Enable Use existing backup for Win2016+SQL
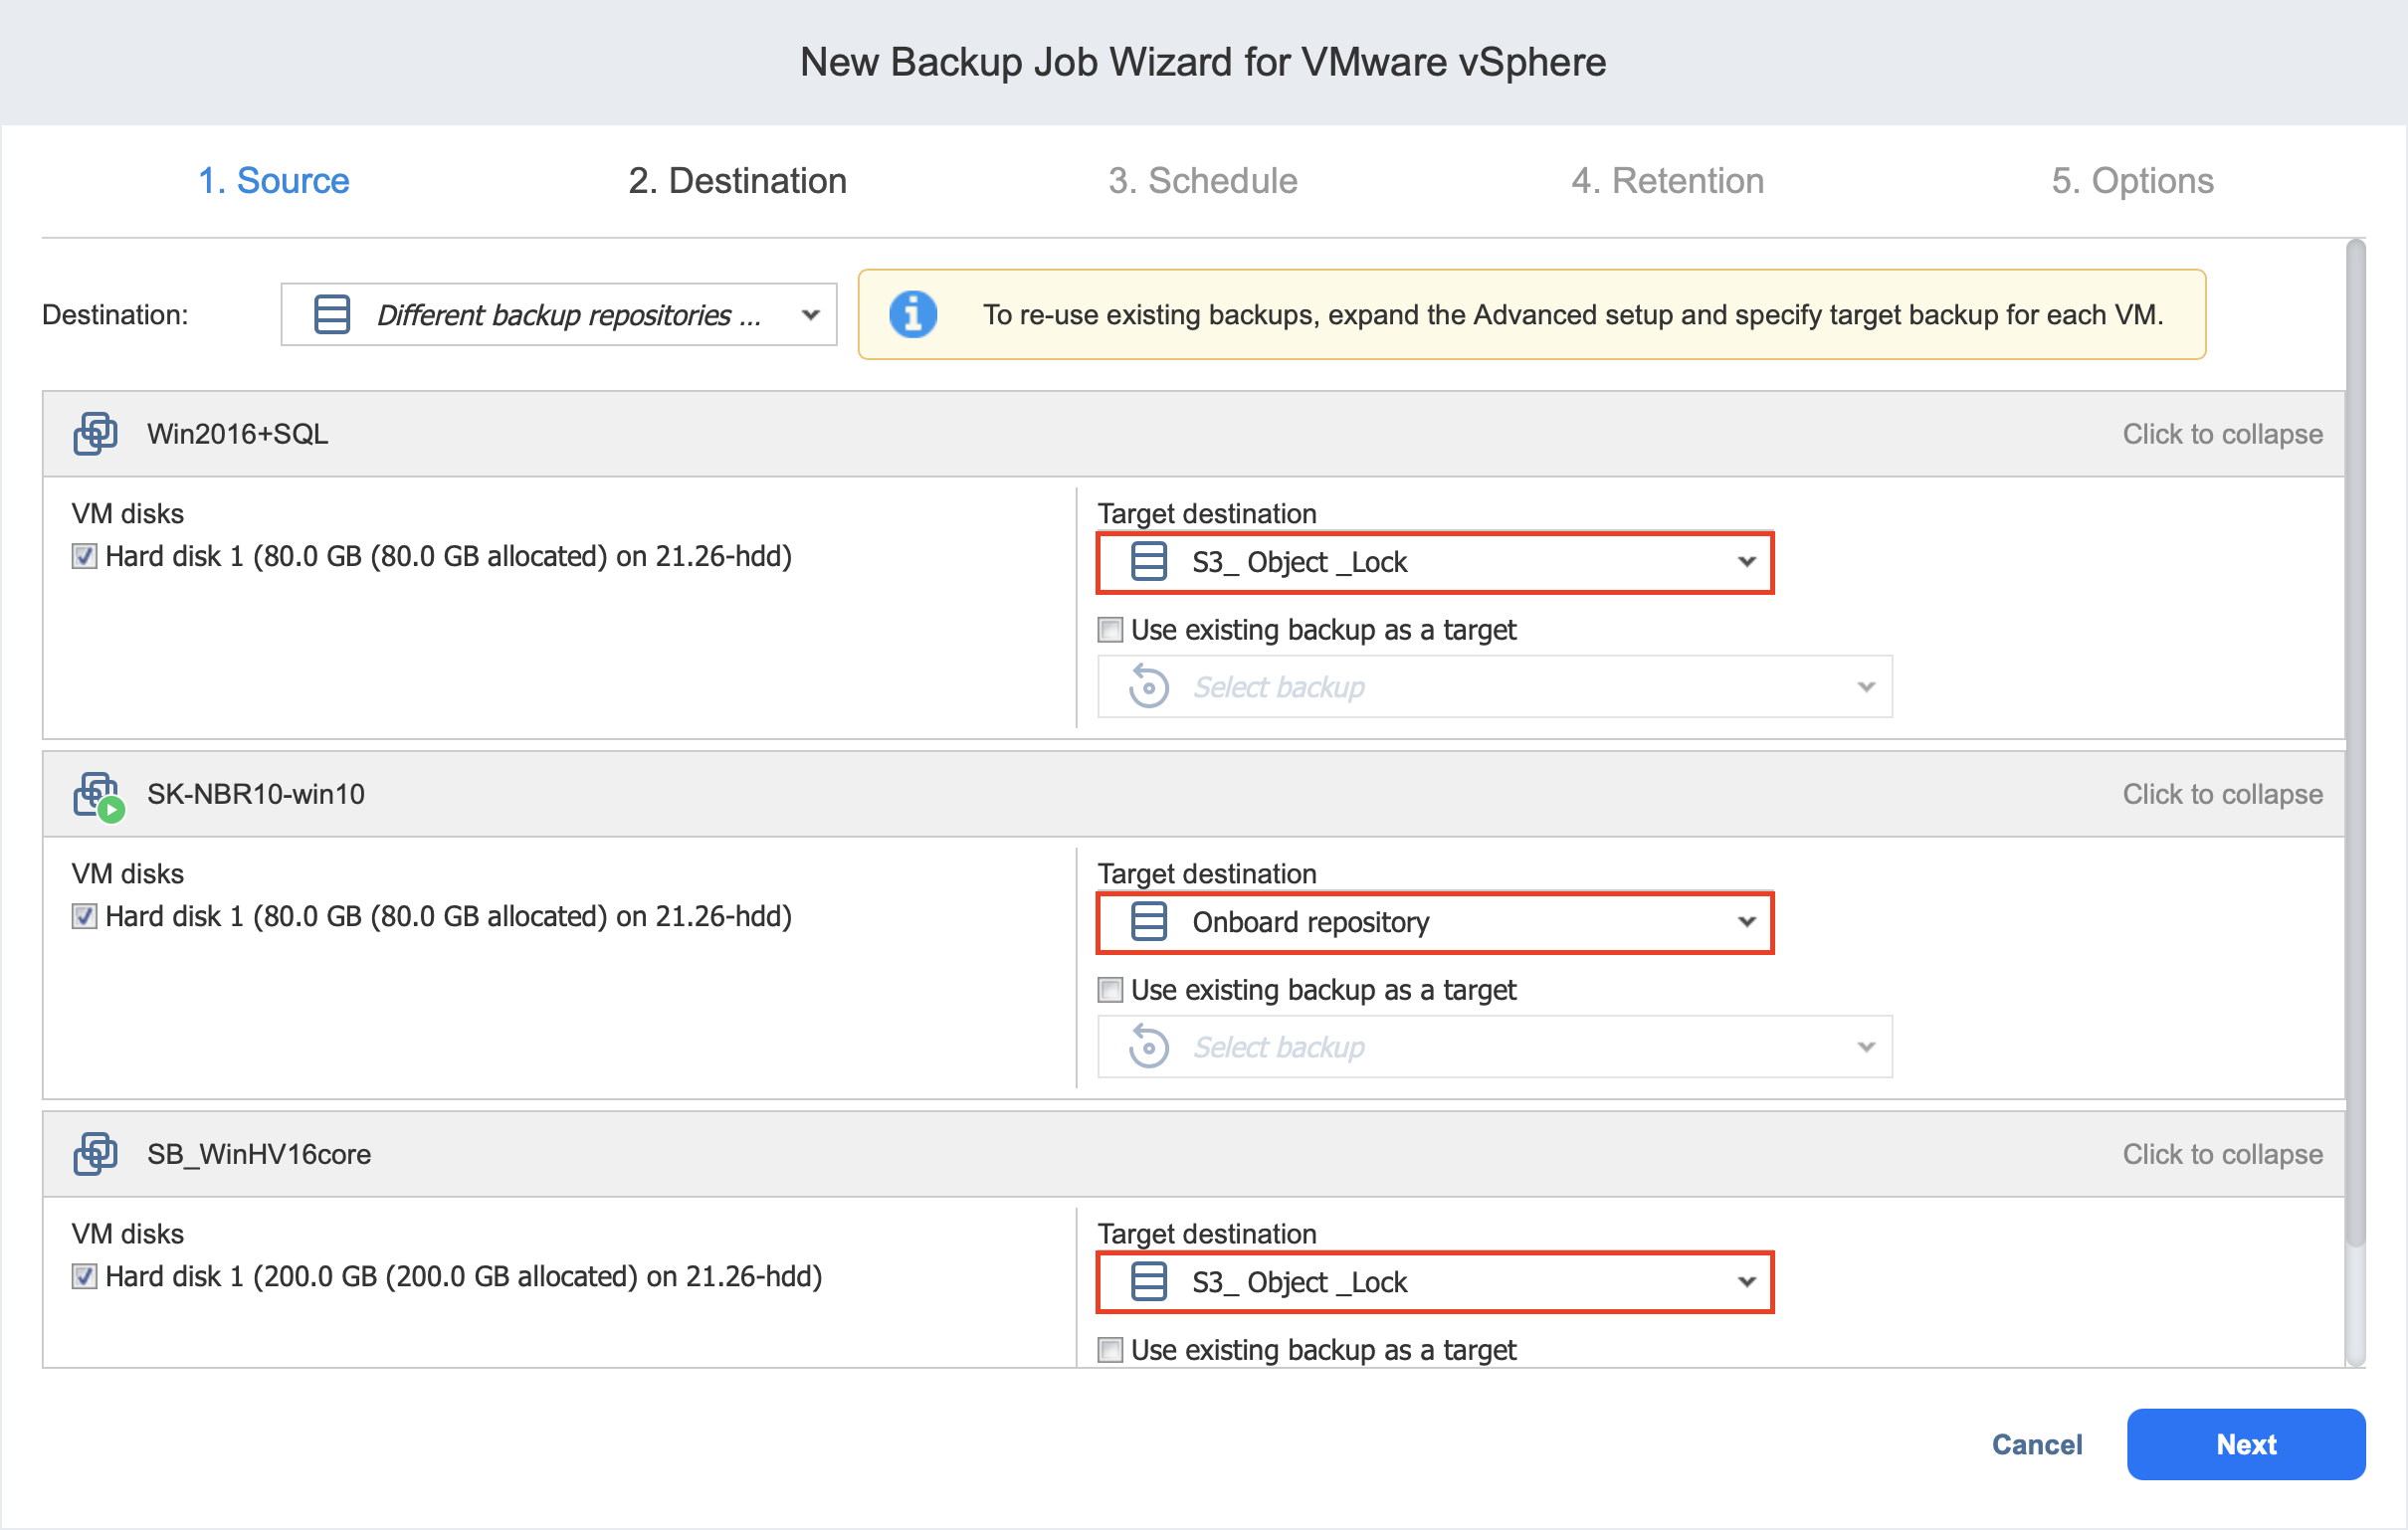The height and width of the screenshot is (1530, 2408). (x=1110, y=630)
